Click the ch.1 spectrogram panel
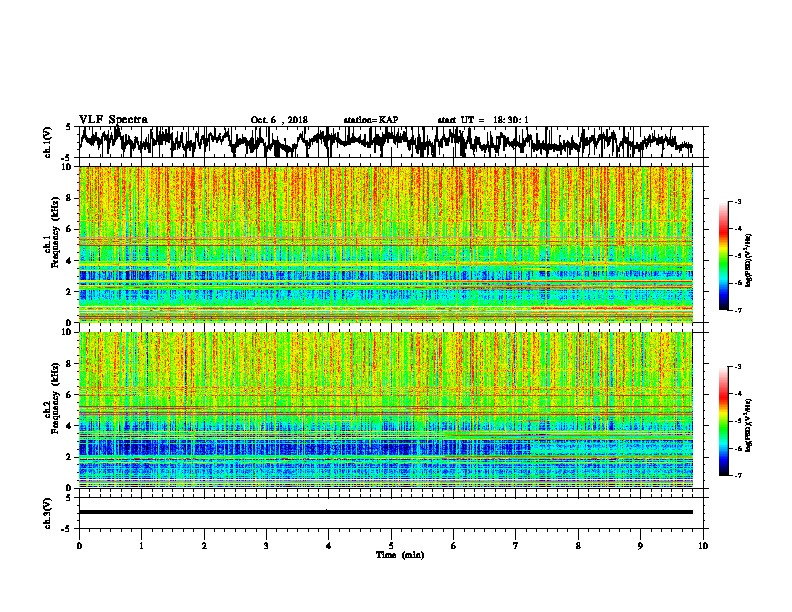The height and width of the screenshot is (612, 792). click(386, 244)
